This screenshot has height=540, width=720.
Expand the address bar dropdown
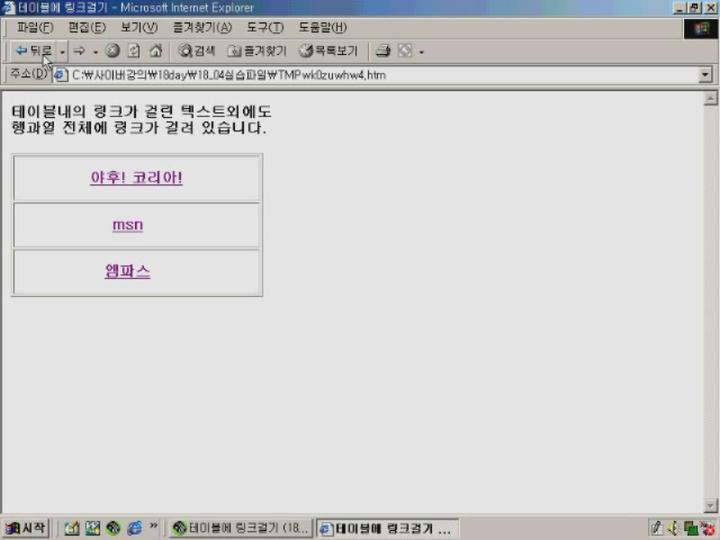tap(705, 75)
